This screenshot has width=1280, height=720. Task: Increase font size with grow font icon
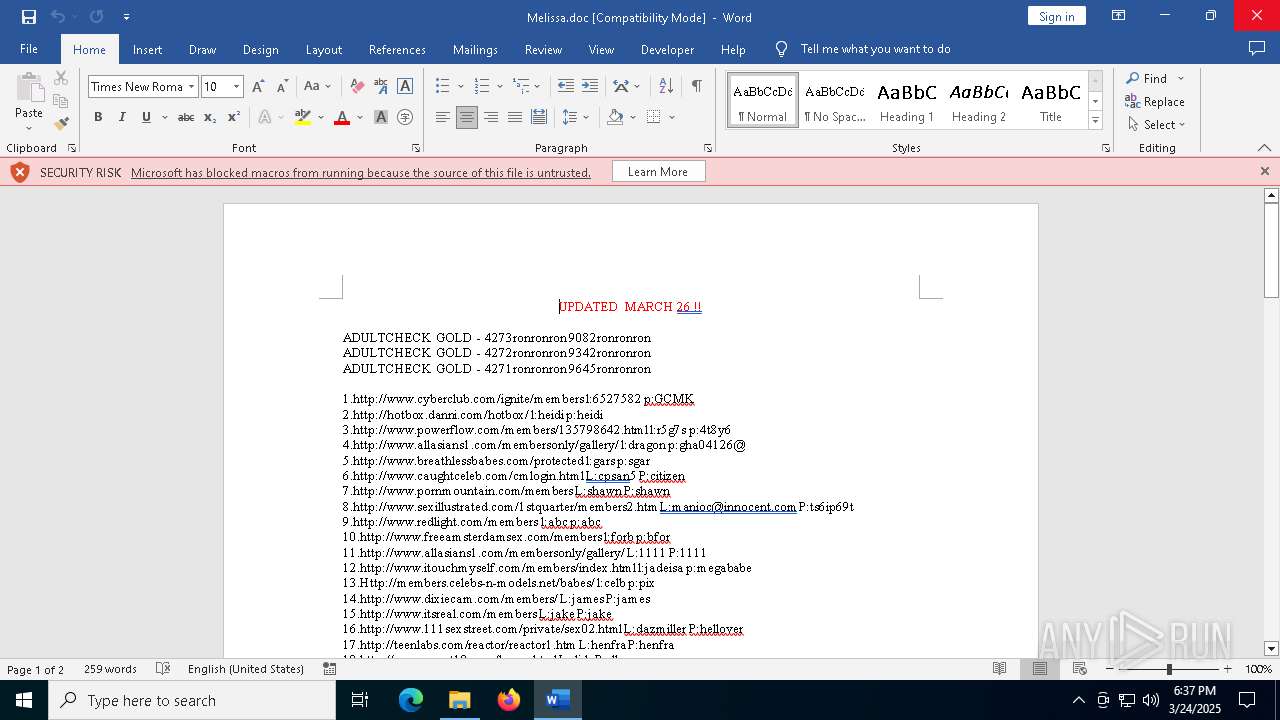(x=259, y=87)
